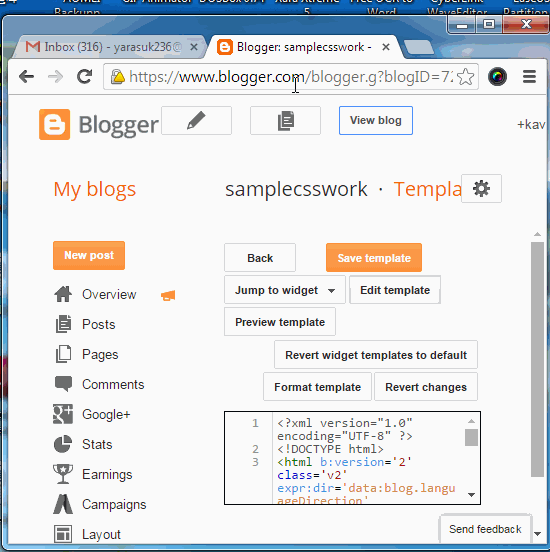This screenshot has width=550, height=552.
Task: Click the page's main vertical scrollbar thumb
Action: coord(537,359)
